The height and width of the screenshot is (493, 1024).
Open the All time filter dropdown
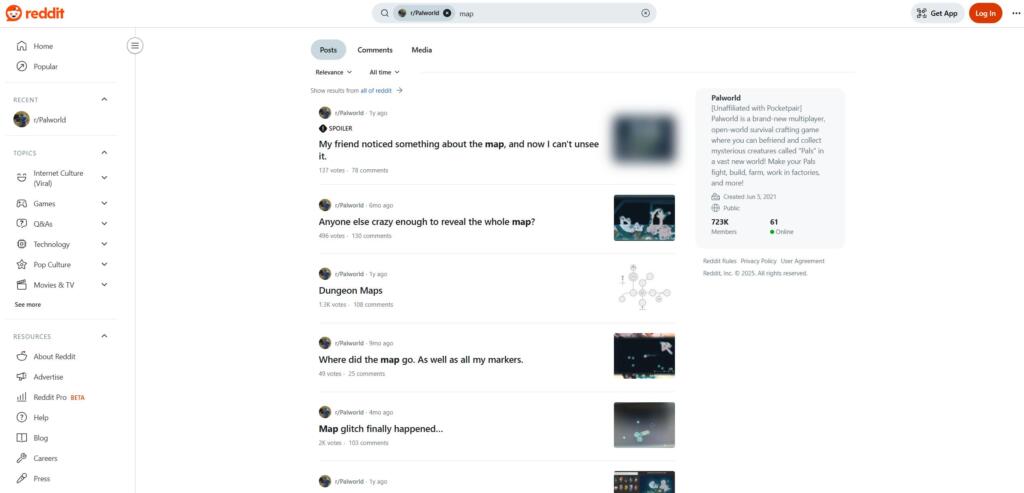coord(385,72)
